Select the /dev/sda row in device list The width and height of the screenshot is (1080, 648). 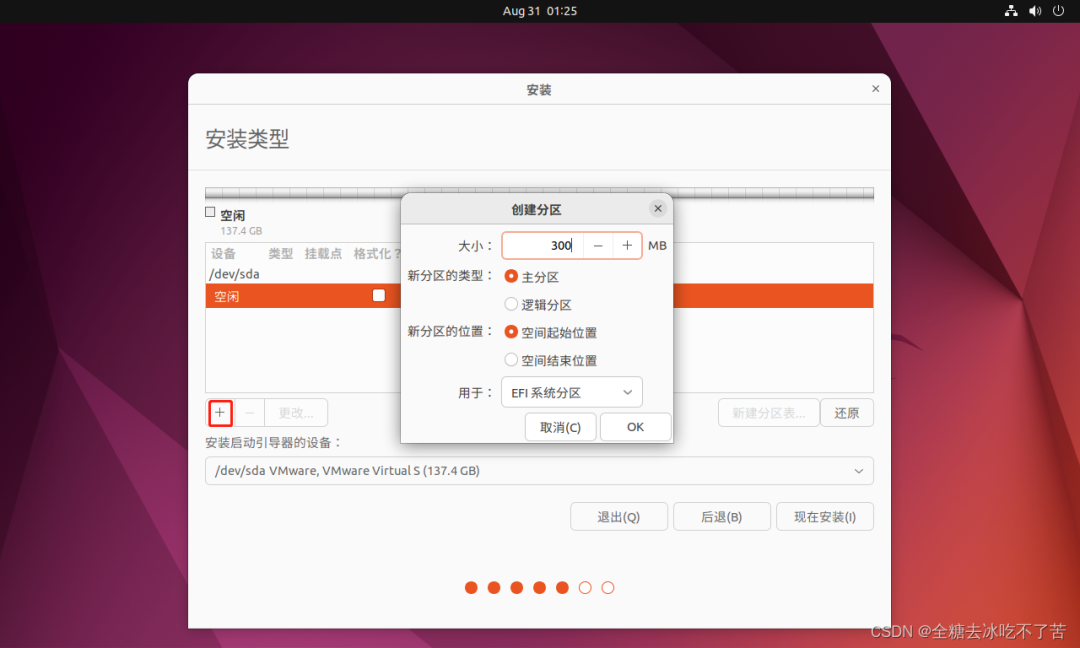(234, 274)
